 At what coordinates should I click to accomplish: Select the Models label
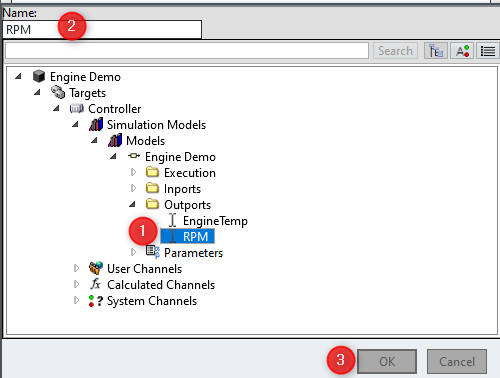pyautogui.click(x=145, y=141)
